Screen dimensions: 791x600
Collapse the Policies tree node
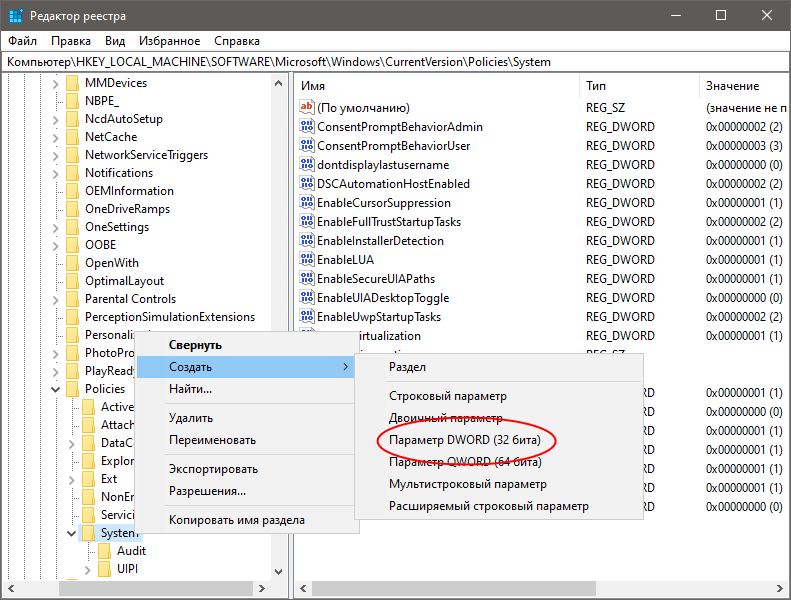point(56,389)
